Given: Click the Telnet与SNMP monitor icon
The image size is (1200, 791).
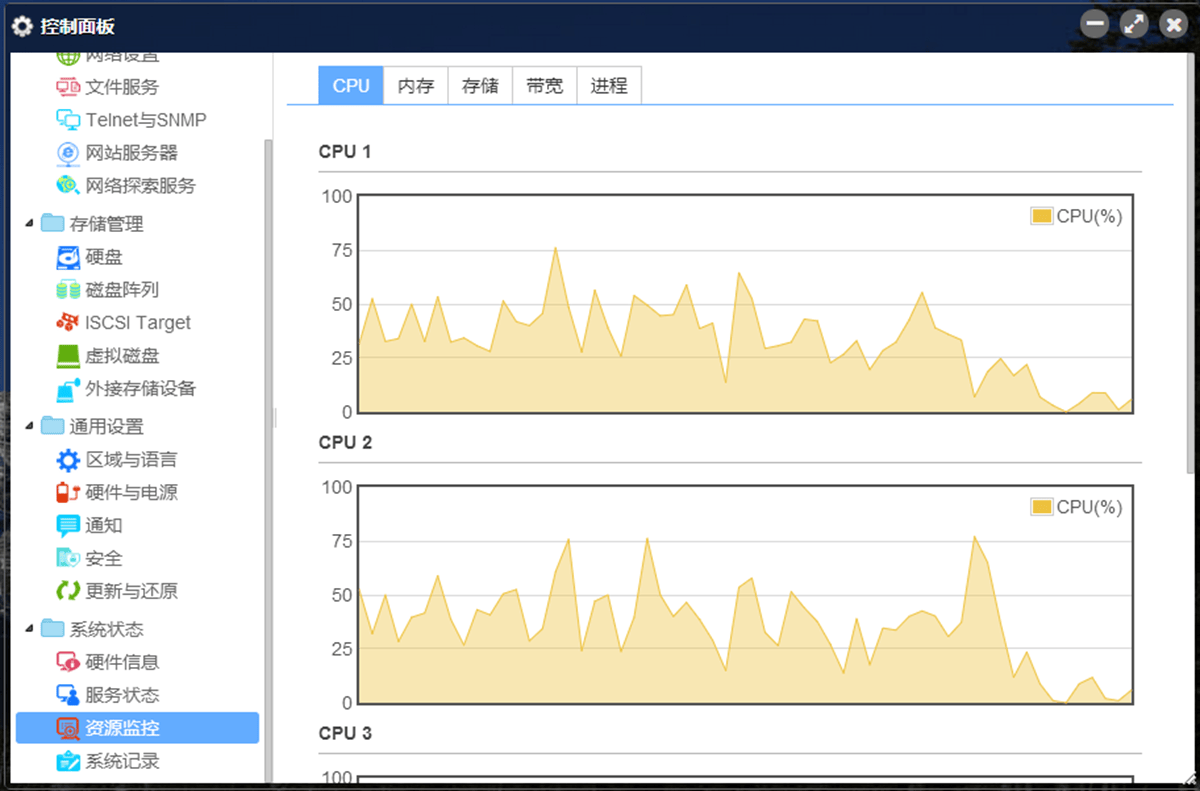Looking at the screenshot, I should click(x=68, y=120).
